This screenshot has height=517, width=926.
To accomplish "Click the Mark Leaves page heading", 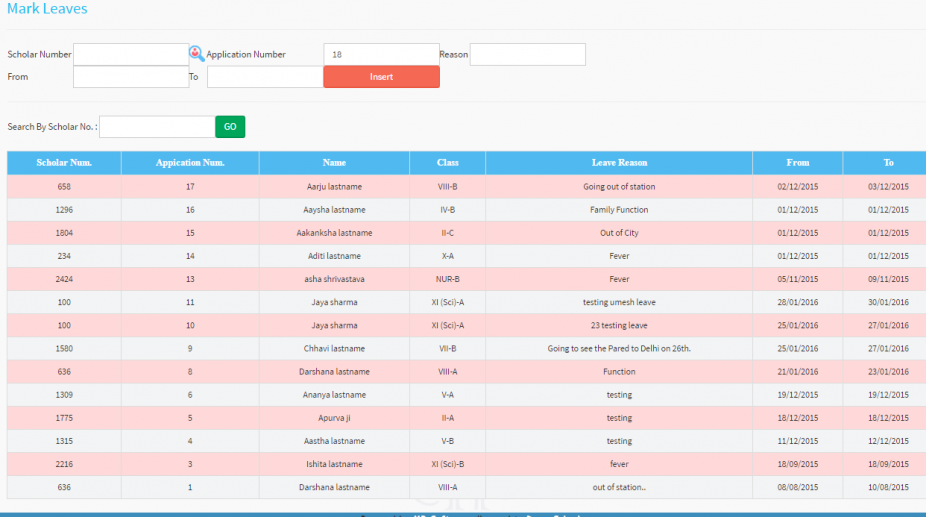I will coord(47,9).
